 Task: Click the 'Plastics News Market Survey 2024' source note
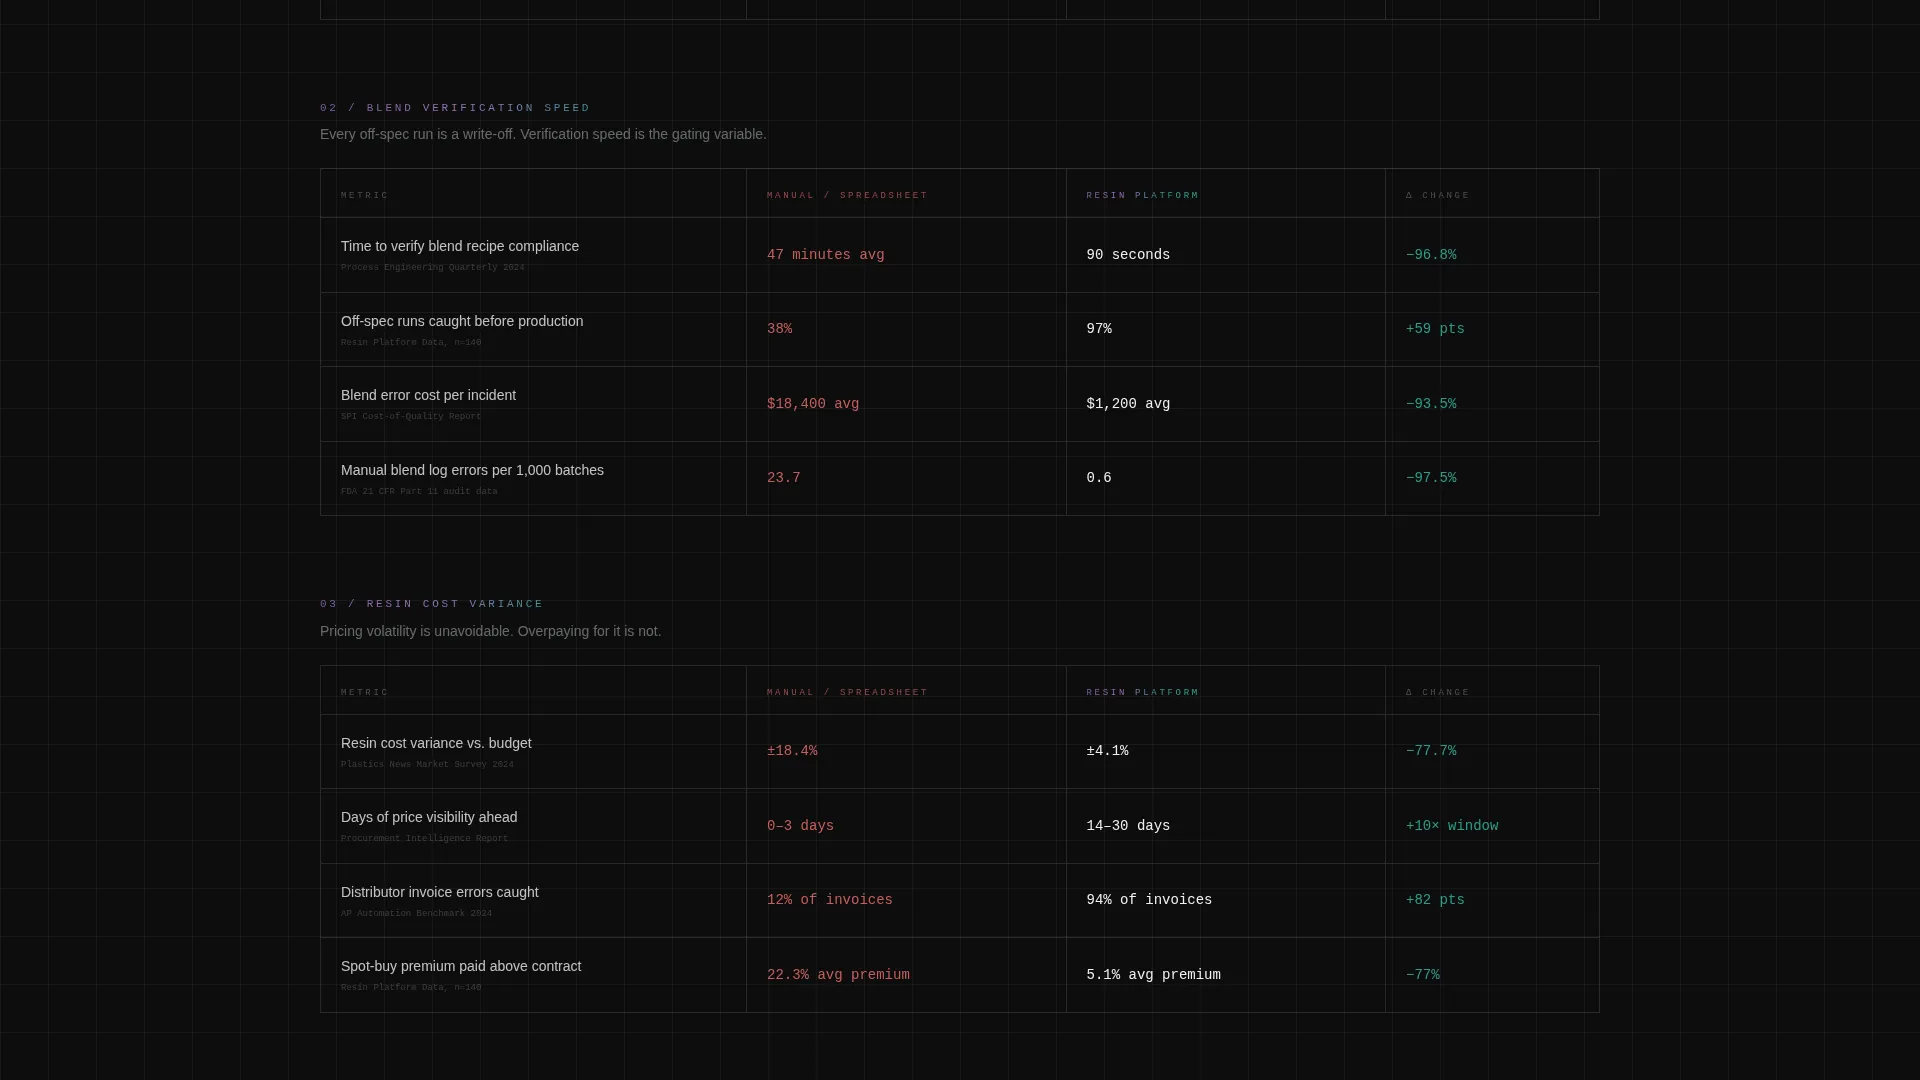pos(427,765)
